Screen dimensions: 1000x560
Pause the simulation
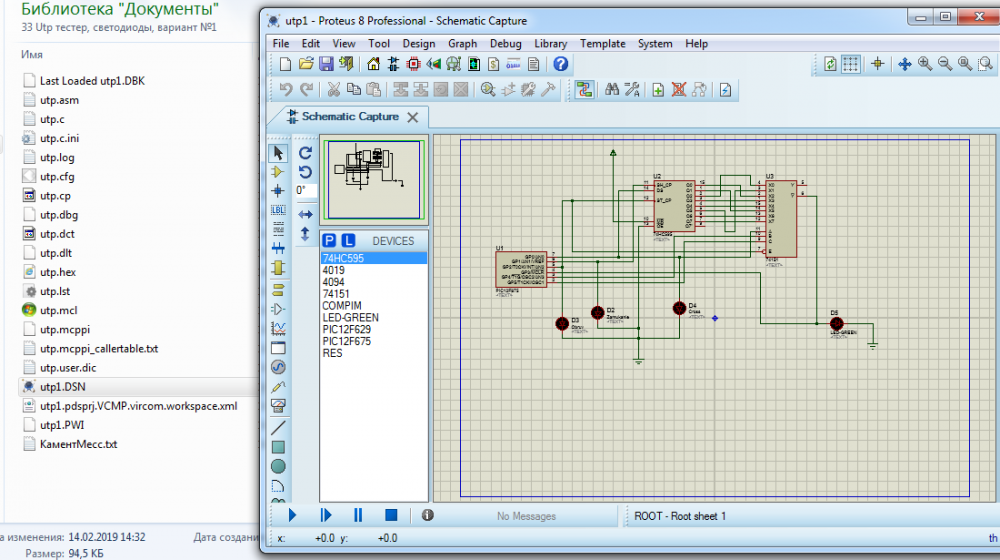[x=358, y=515]
